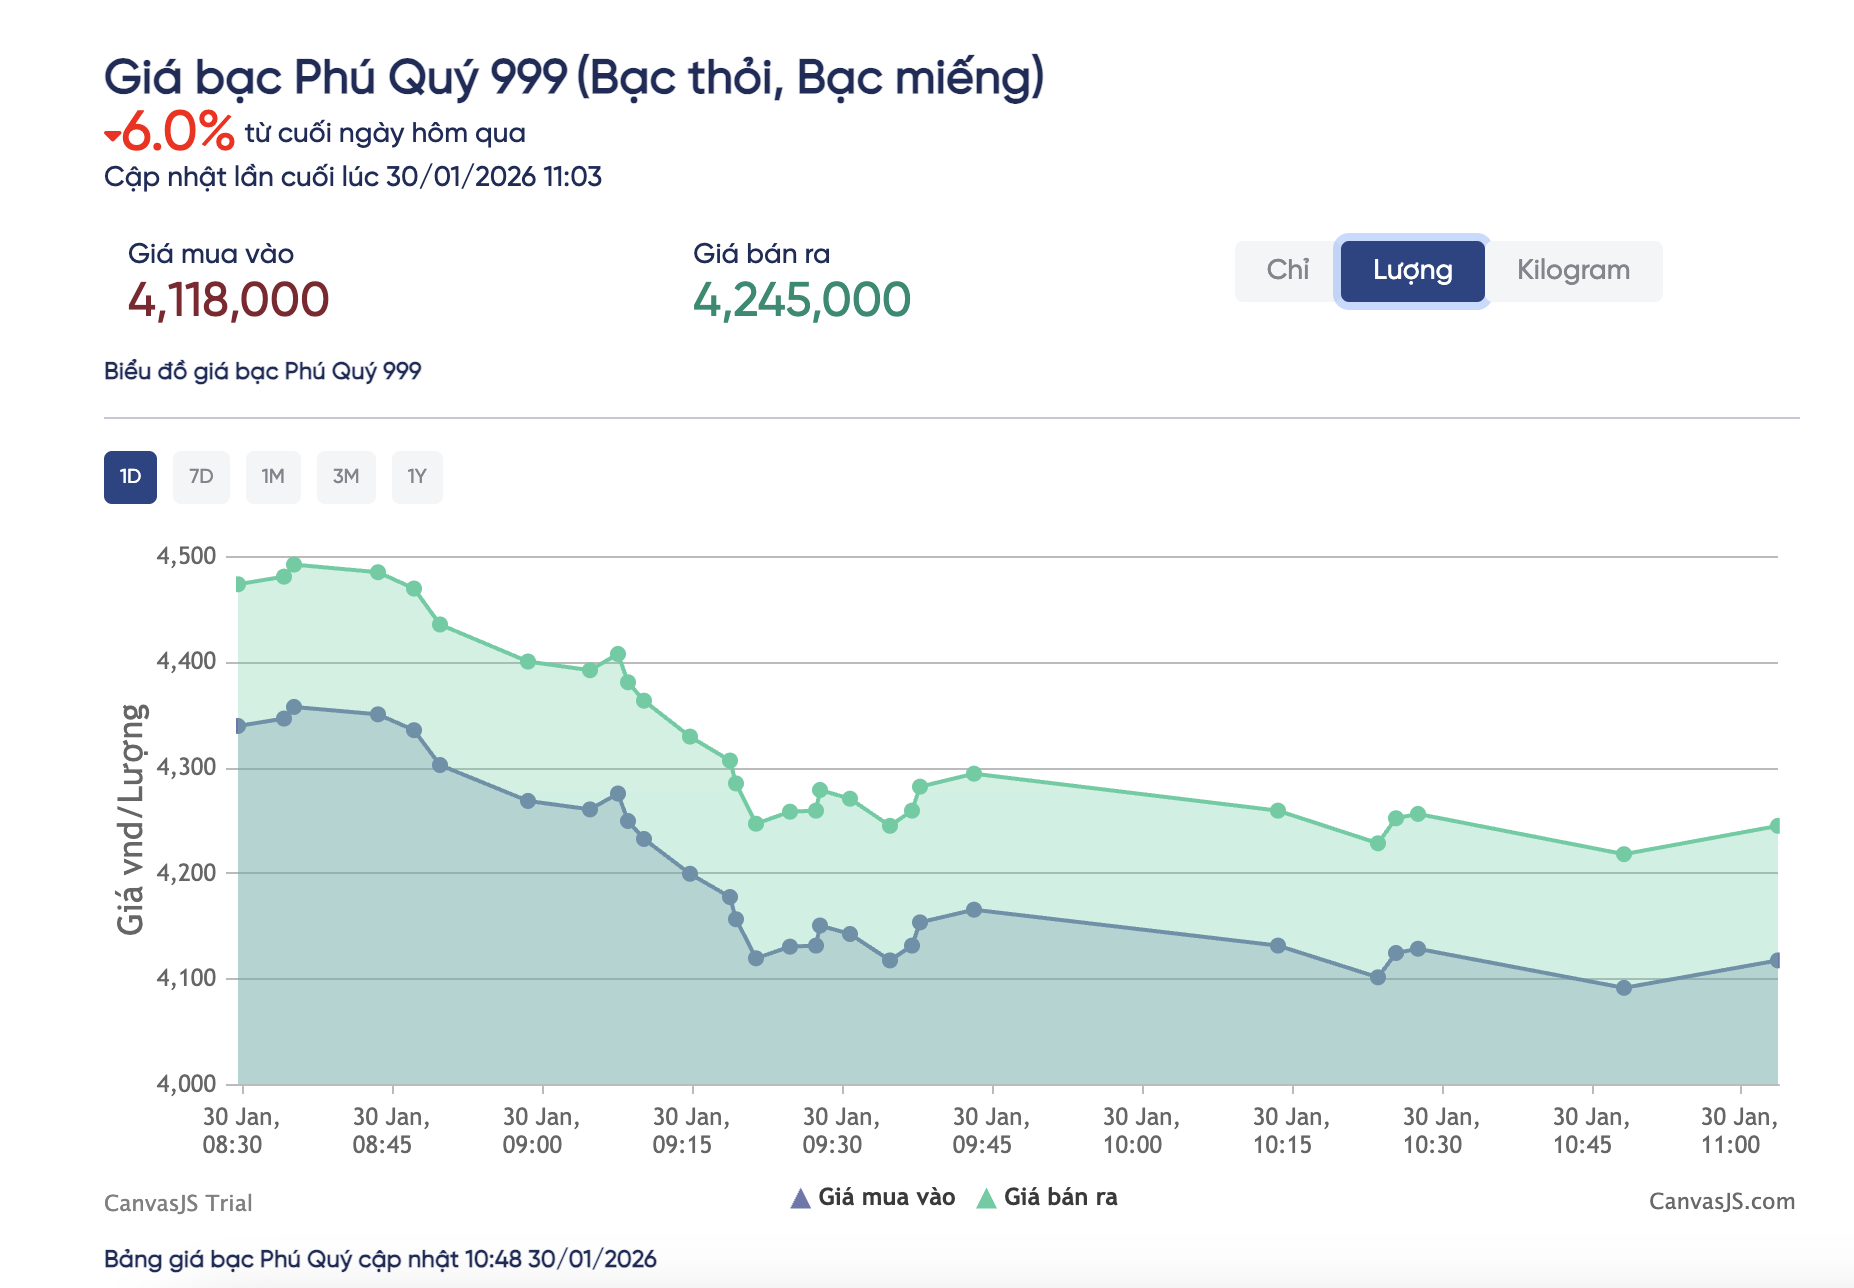1854x1288 pixels.
Task: Switch measurement to Kilogram
Action: click(x=1574, y=269)
